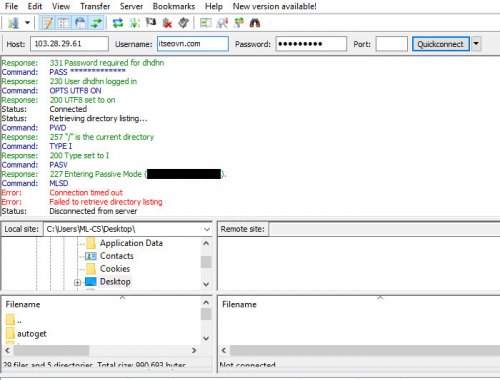Click the Quickconnect button
Viewport: 500px width, 380px height.
point(441,44)
